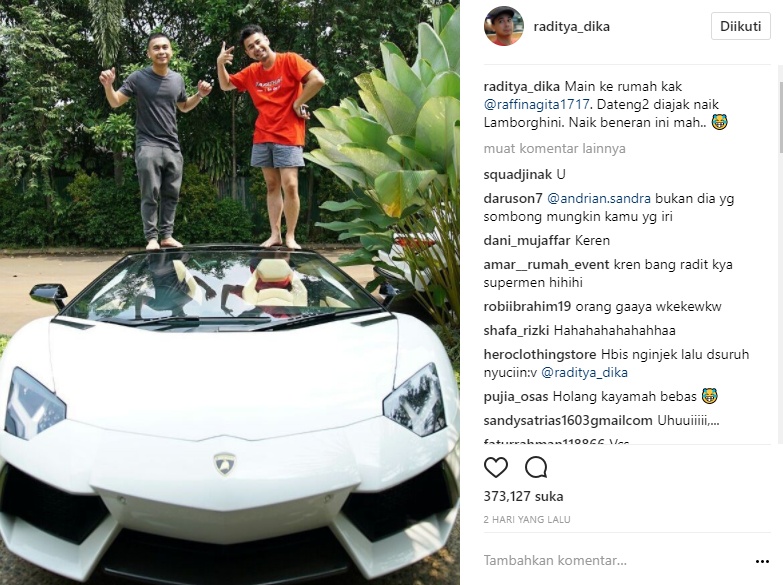Image resolution: width=783 pixels, height=585 pixels.
Task: Like the post with heart icon
Action: click(496, 468)
